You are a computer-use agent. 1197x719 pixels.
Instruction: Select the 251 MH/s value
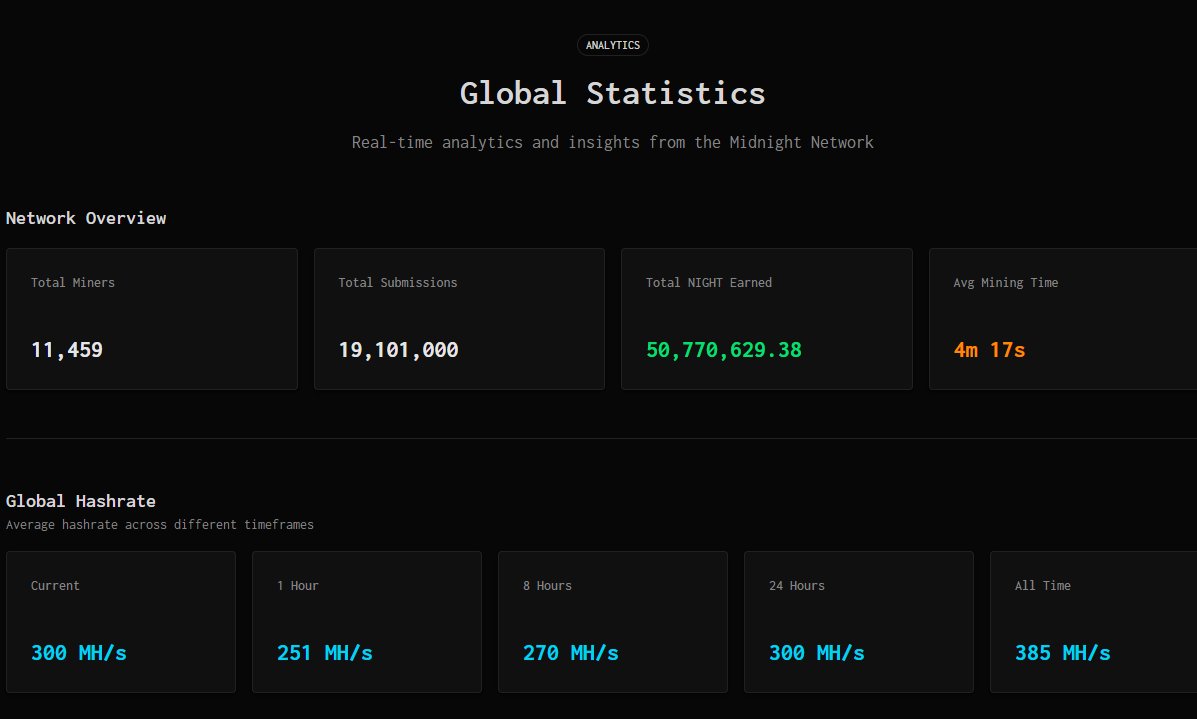pyautogui.click(x=324, y=653)
